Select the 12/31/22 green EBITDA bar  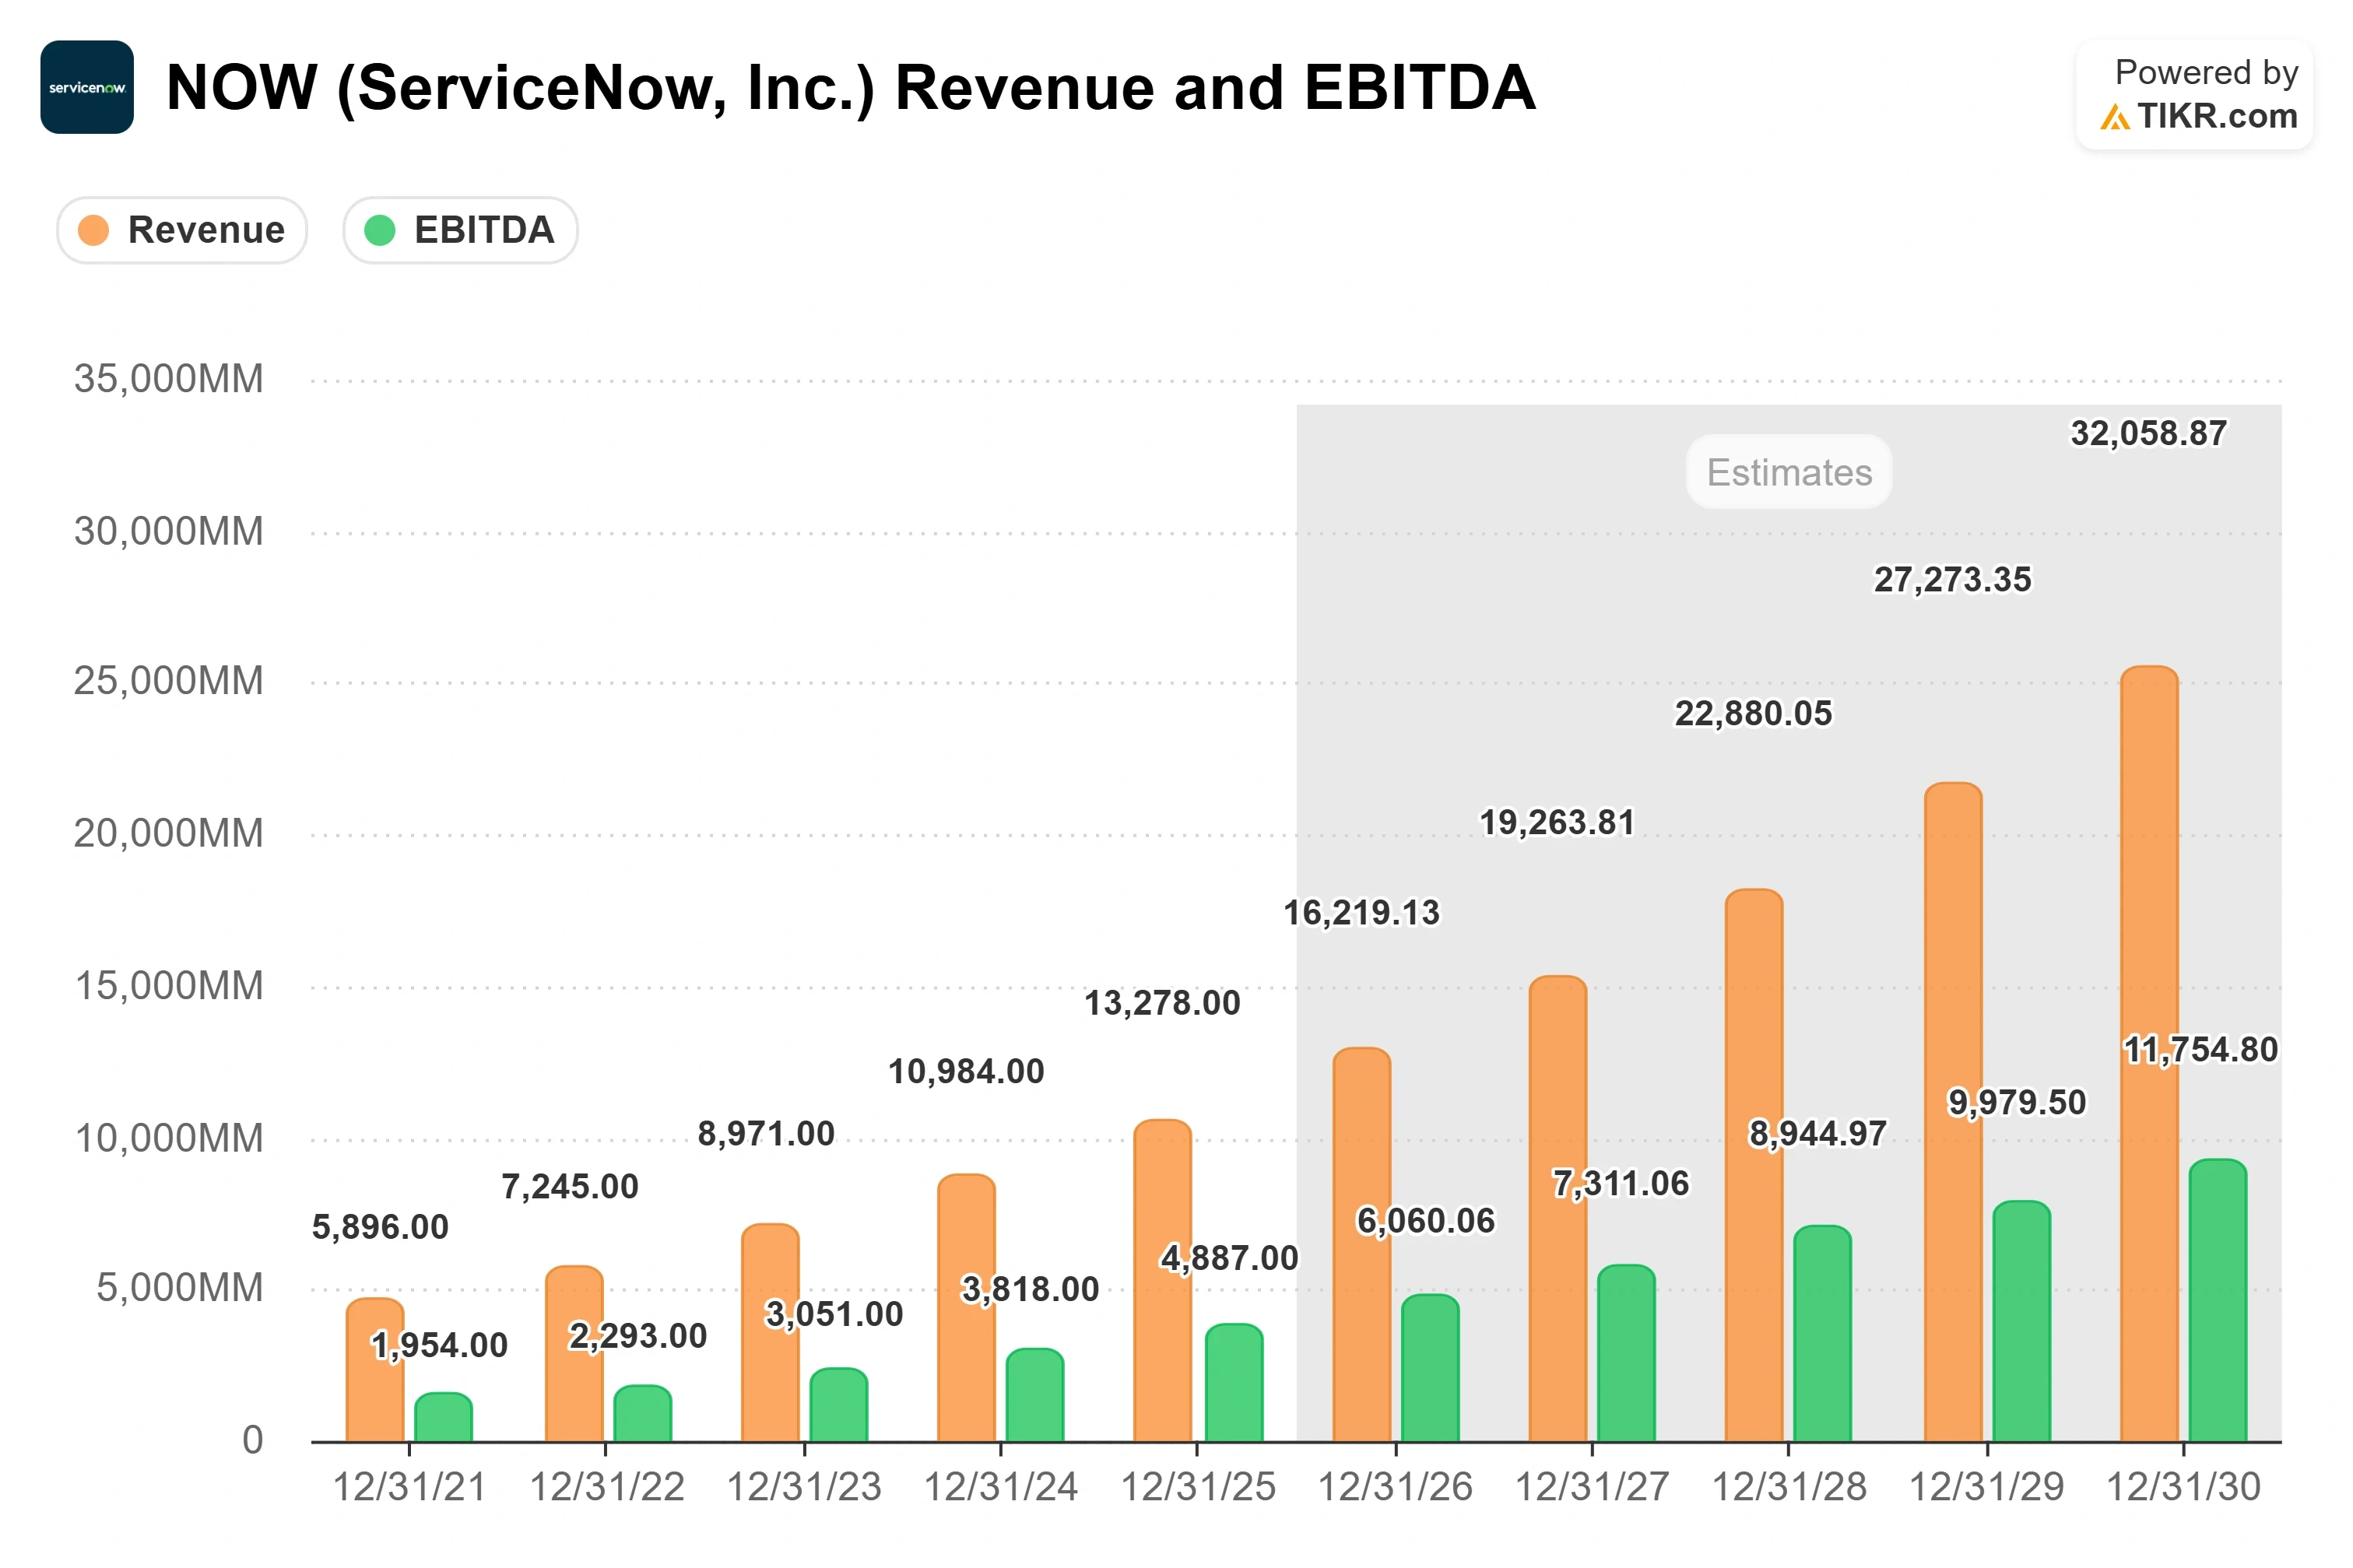pyautogui.click(x=642, y=1413)
